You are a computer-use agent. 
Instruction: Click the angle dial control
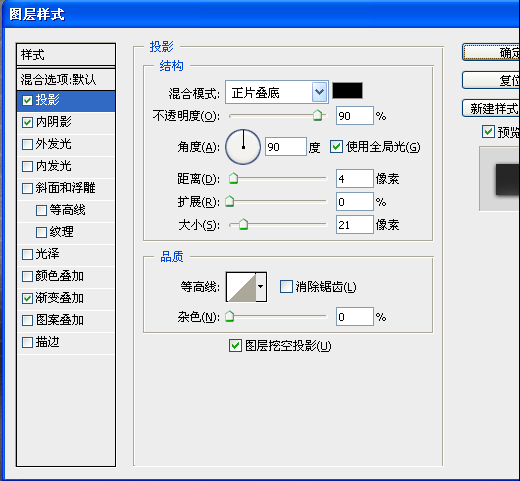tap(243, 147)
